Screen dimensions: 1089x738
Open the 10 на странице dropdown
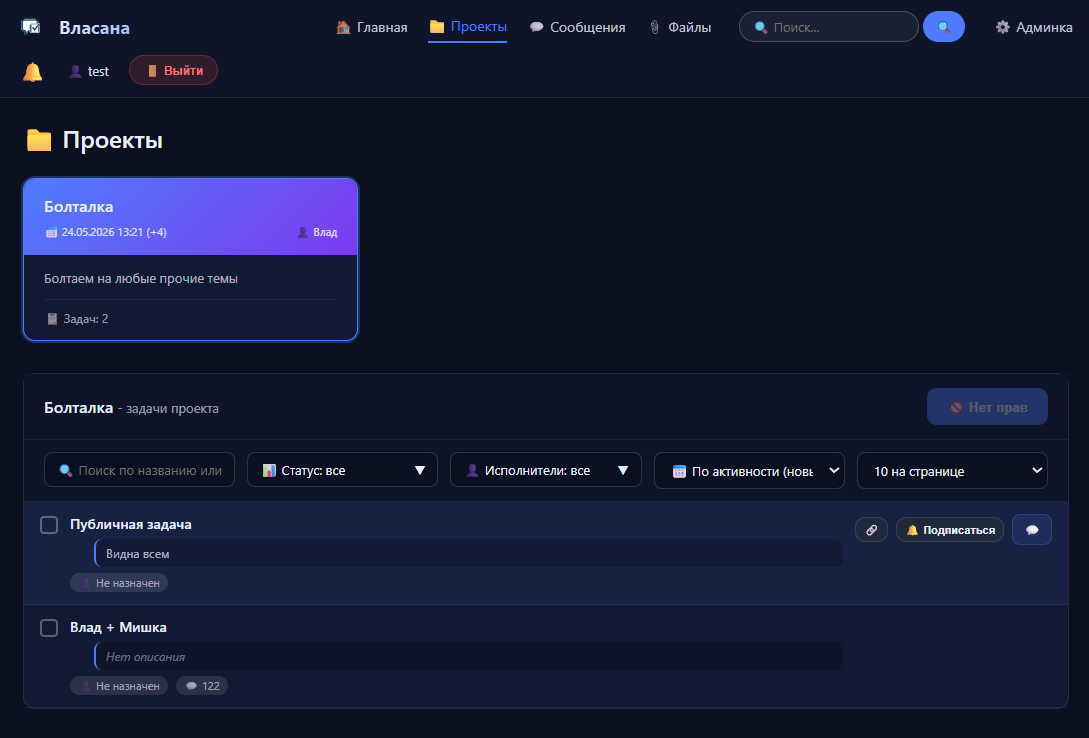[x=952, y=471]
